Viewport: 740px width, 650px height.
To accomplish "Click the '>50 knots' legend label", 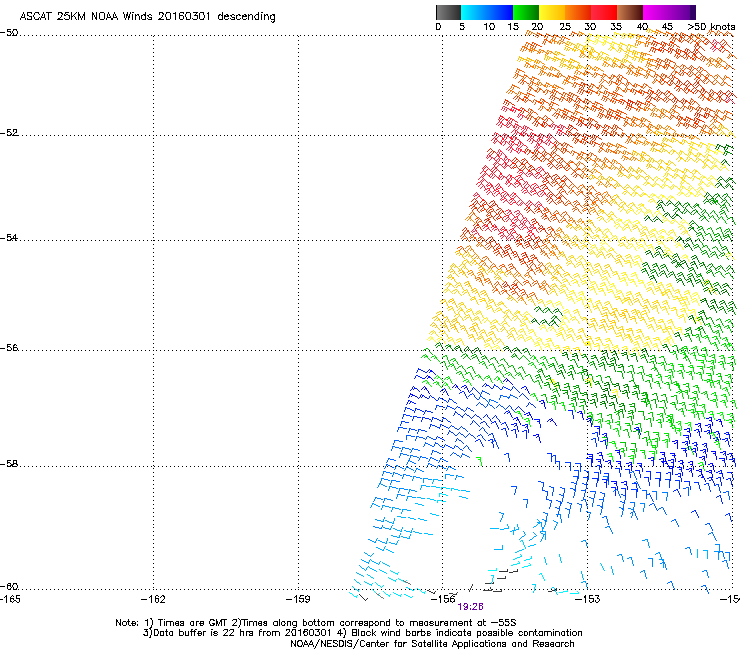I will click(711, 27).
